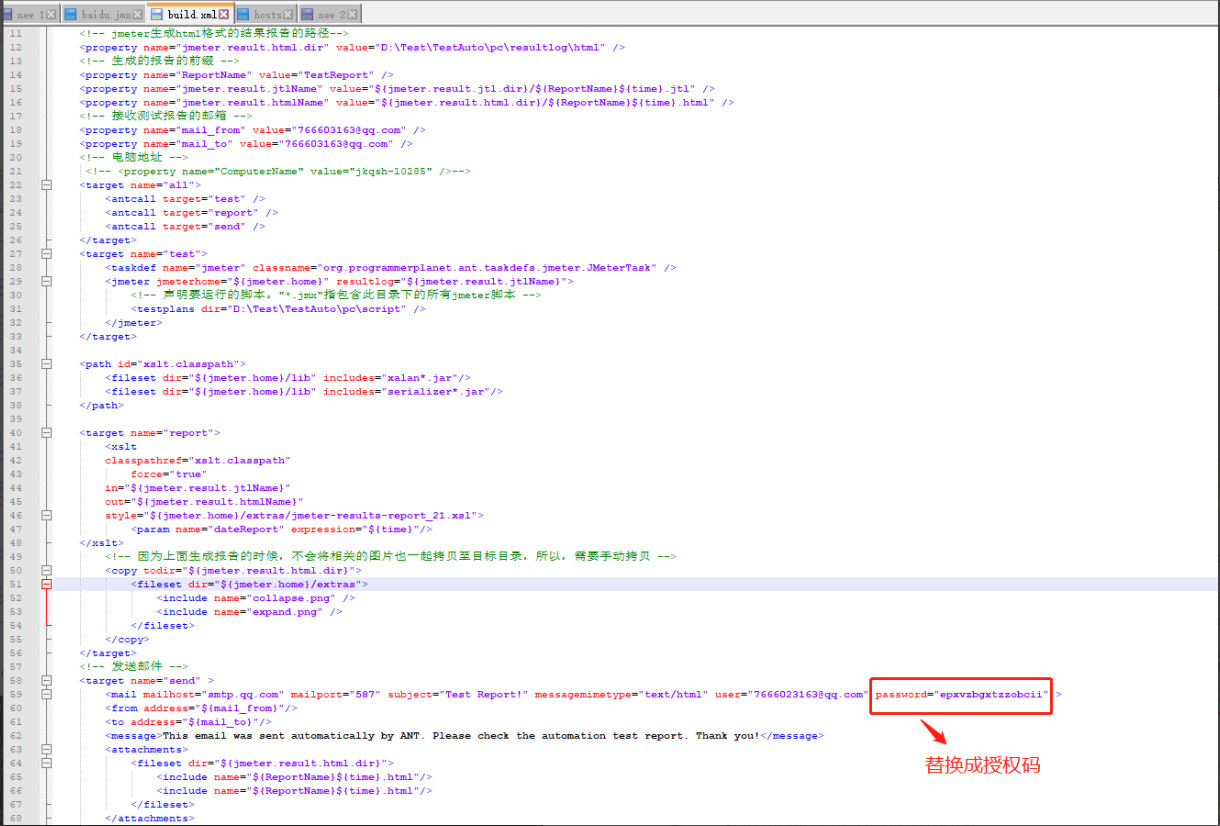Collapse the target name="all" fold on line 22
Screen dimensions: 1220x826
[46, 185]
